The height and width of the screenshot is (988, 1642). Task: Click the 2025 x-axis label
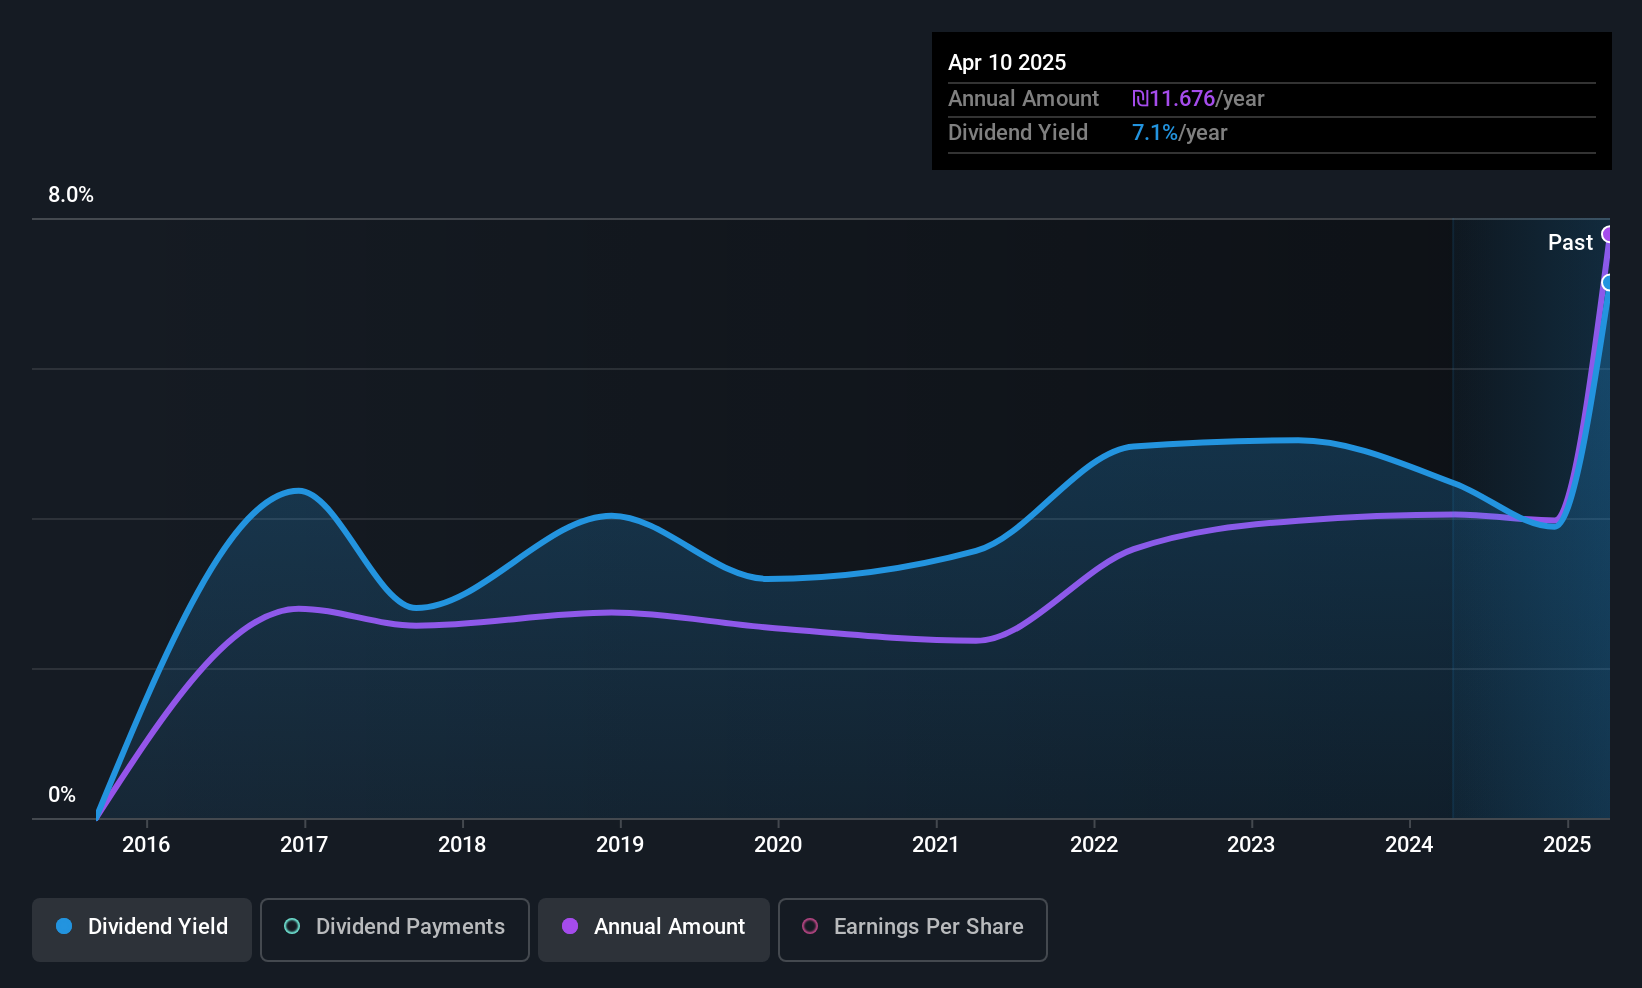(x=1567, y=845)
